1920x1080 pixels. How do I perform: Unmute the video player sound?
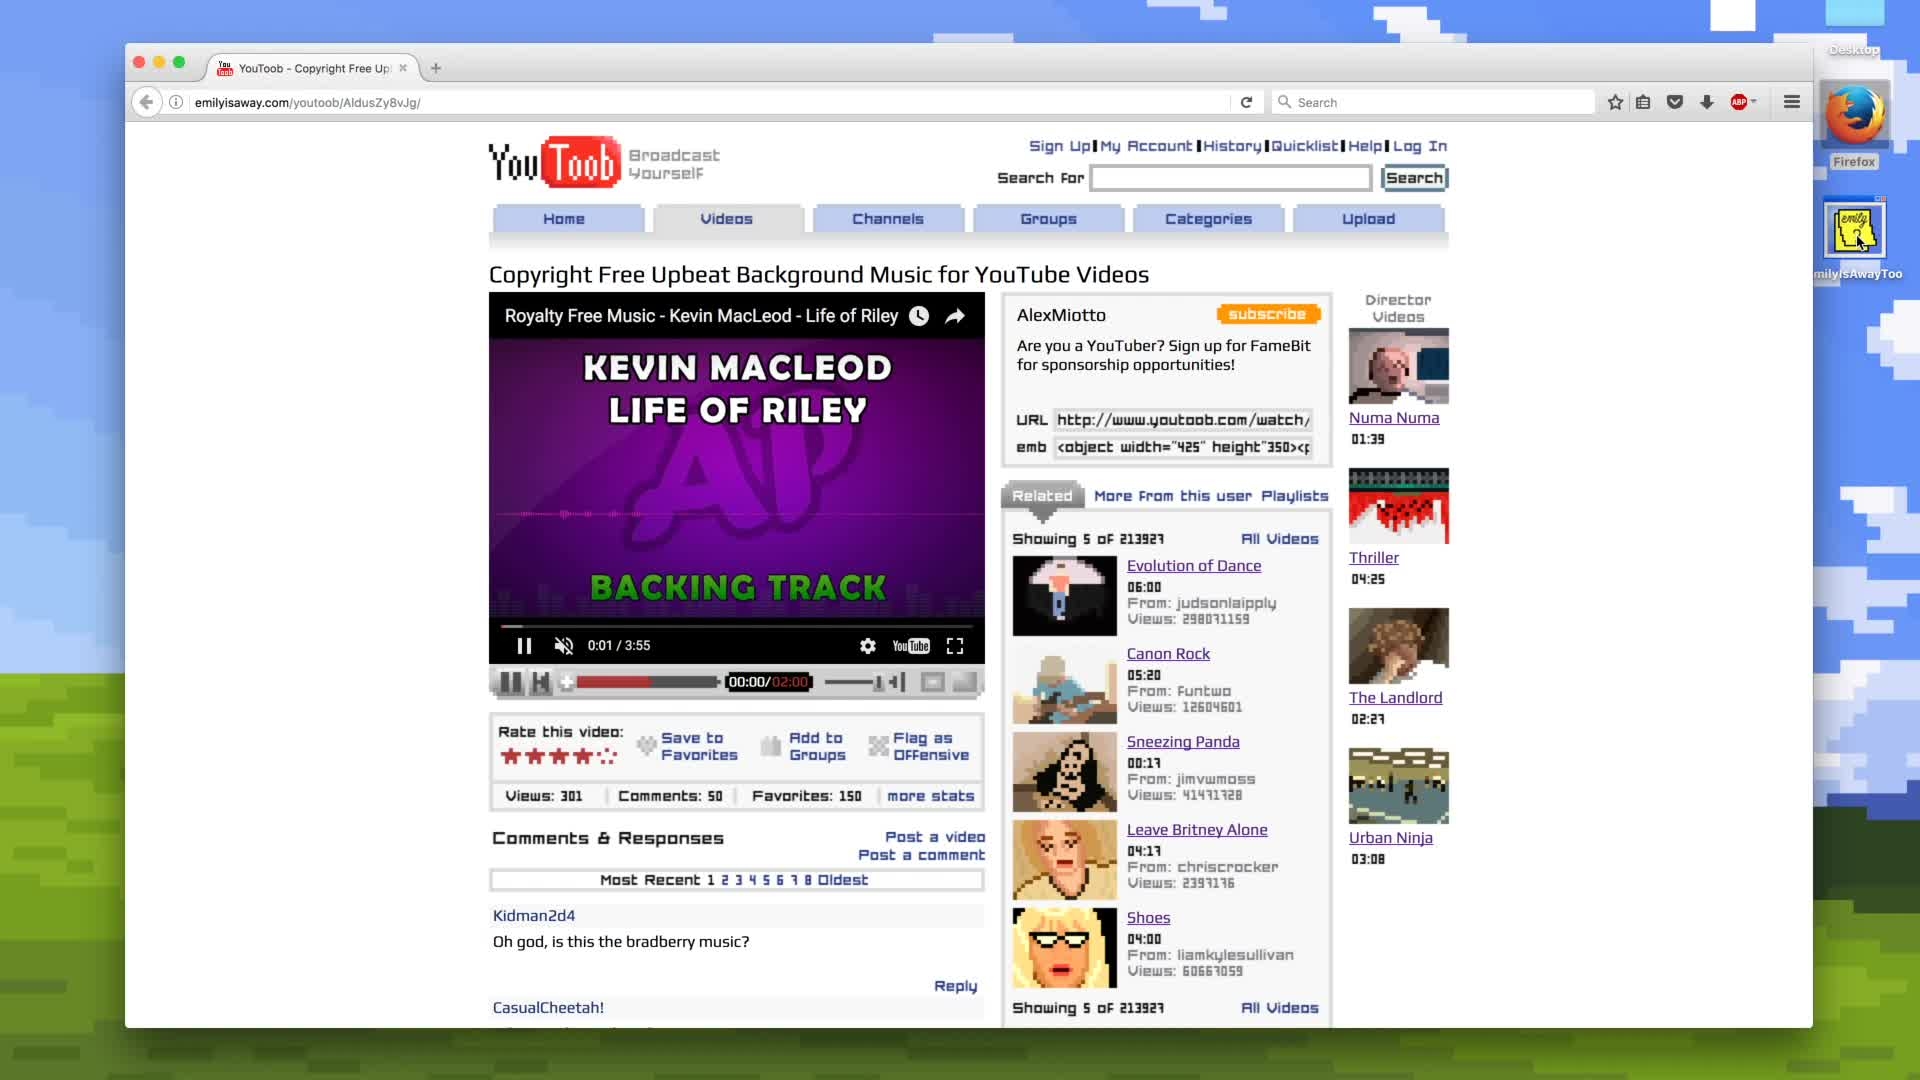point(564,646)
